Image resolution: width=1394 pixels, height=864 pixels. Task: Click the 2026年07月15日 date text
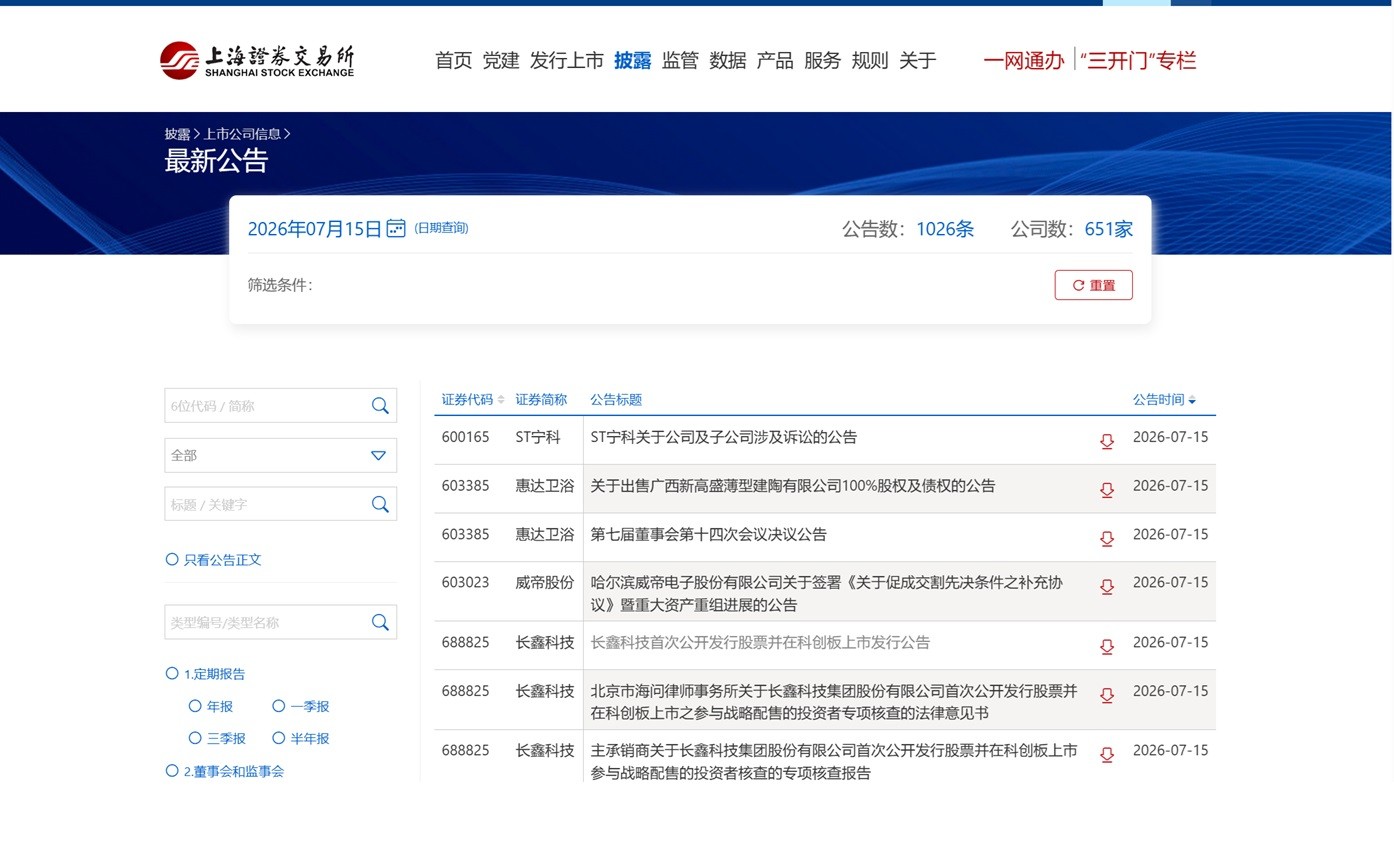(315, 229)
